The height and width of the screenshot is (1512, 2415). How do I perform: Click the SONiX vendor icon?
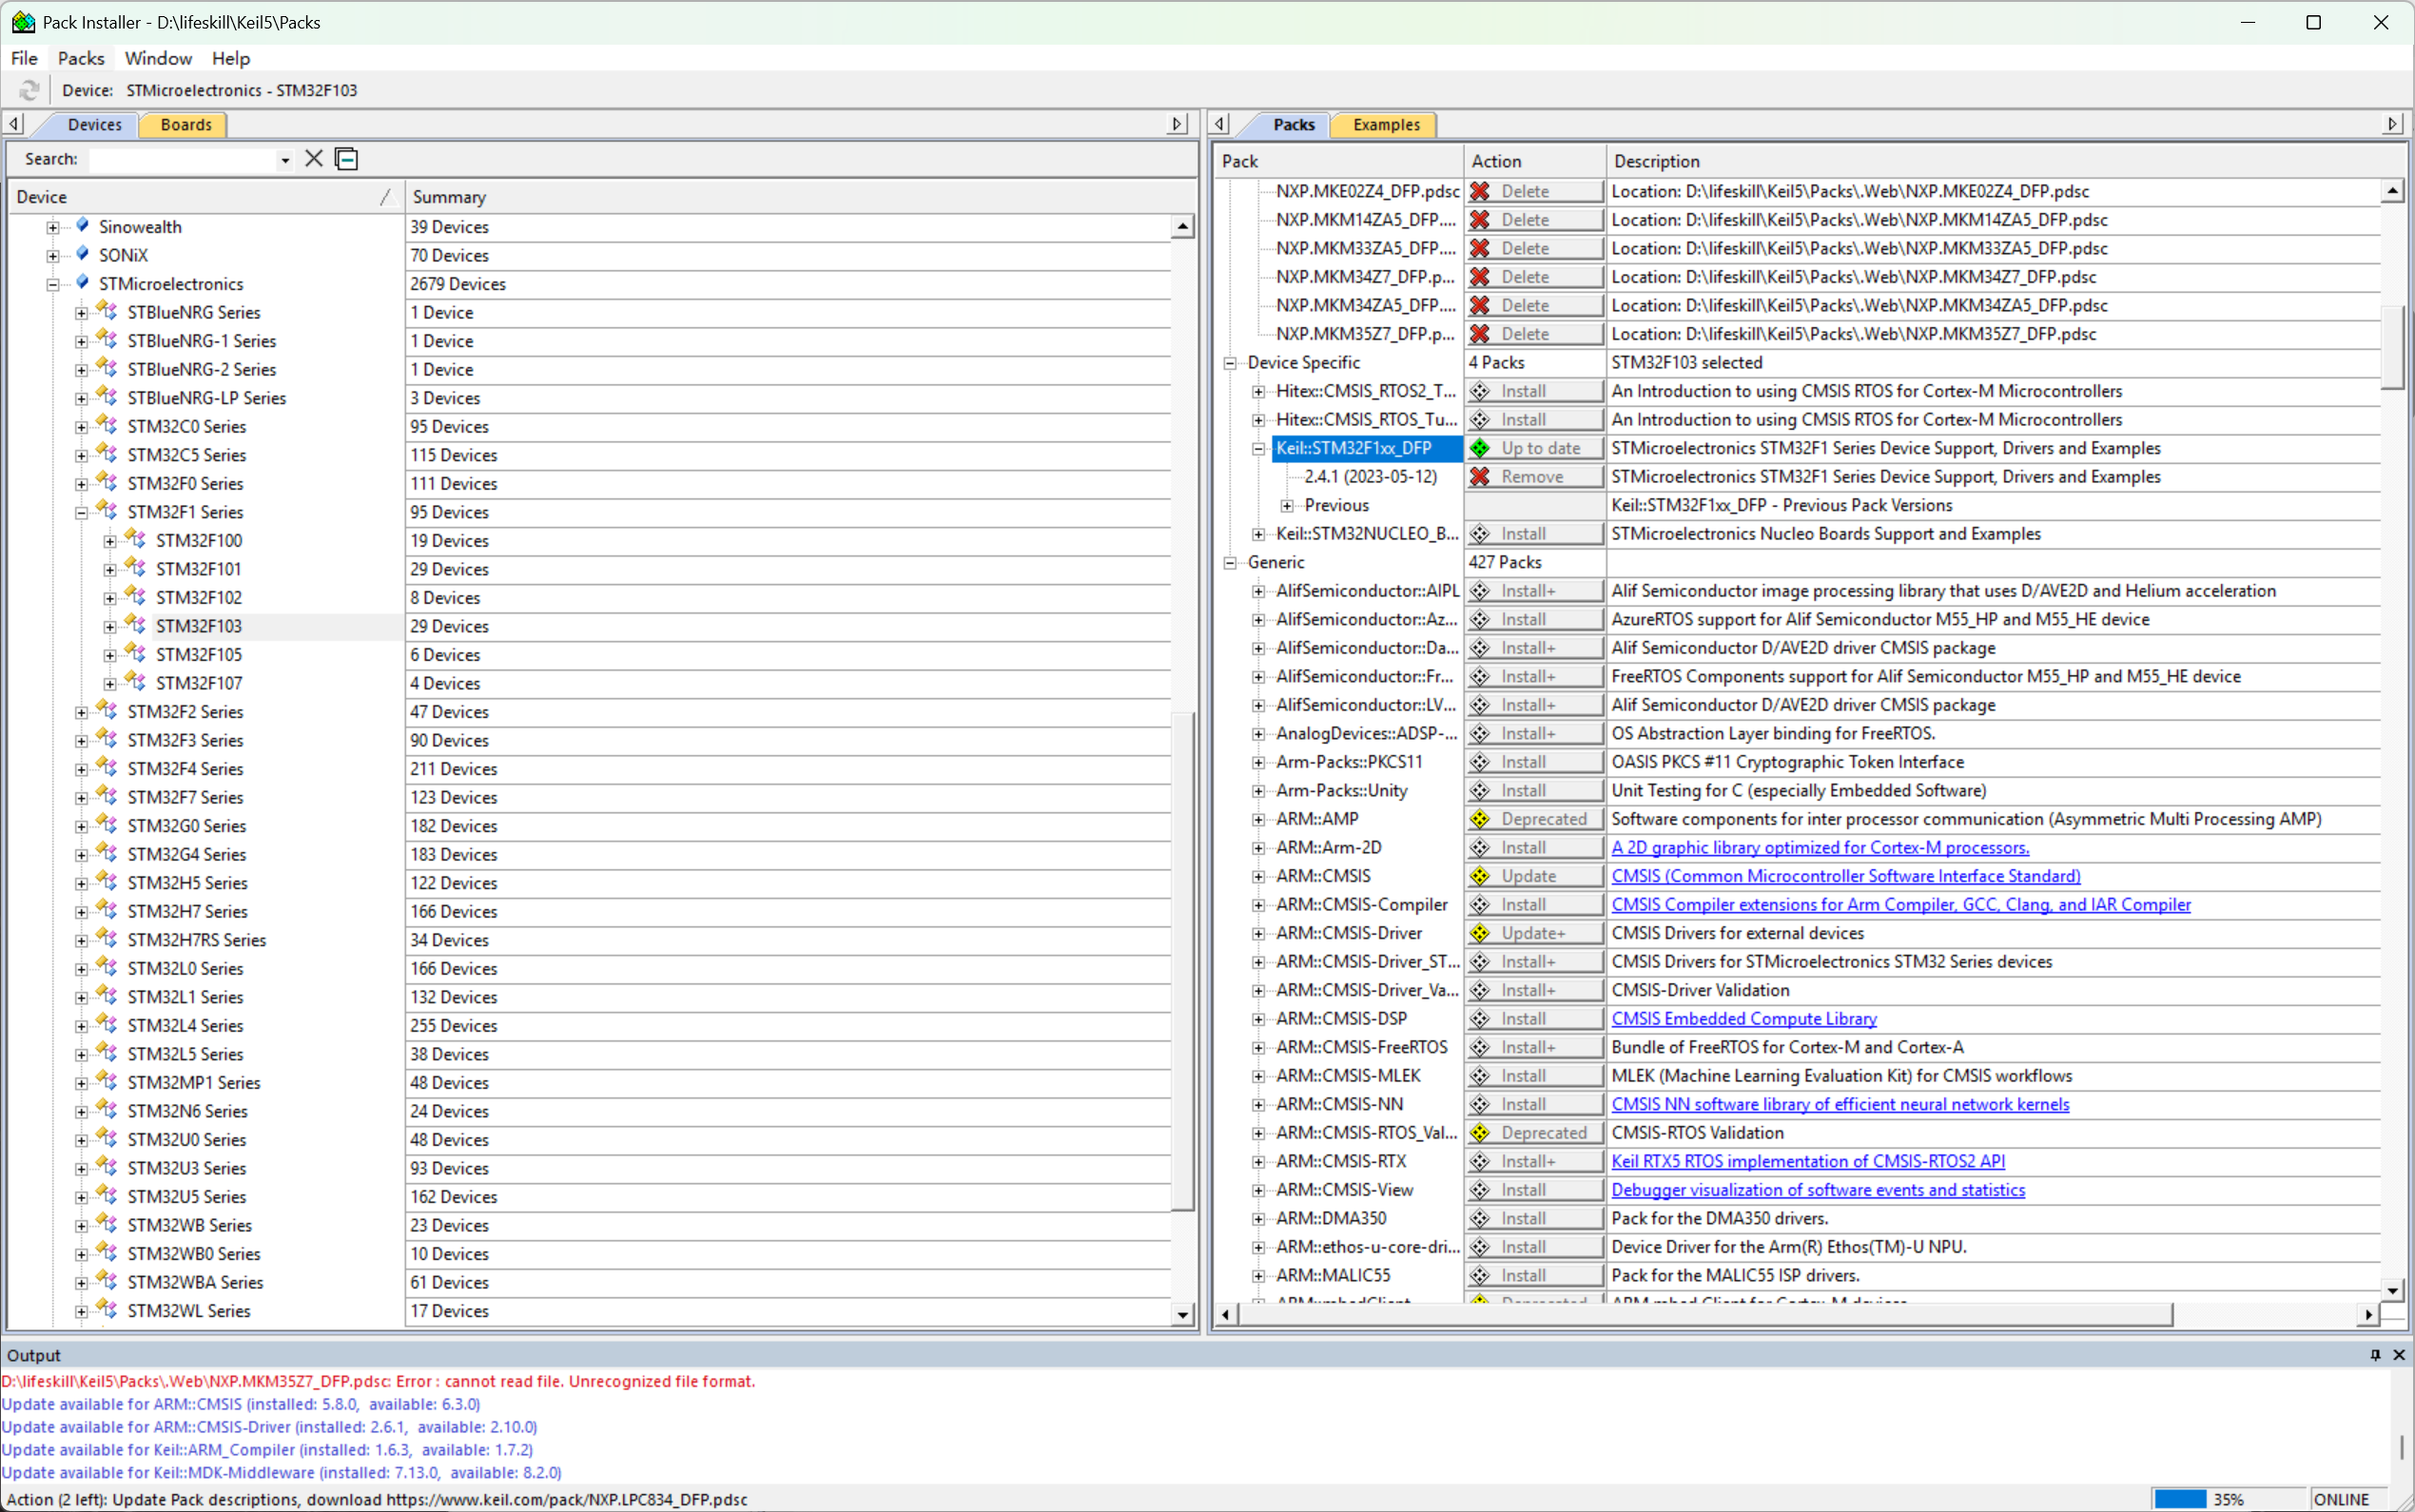(x=83, y=254)
